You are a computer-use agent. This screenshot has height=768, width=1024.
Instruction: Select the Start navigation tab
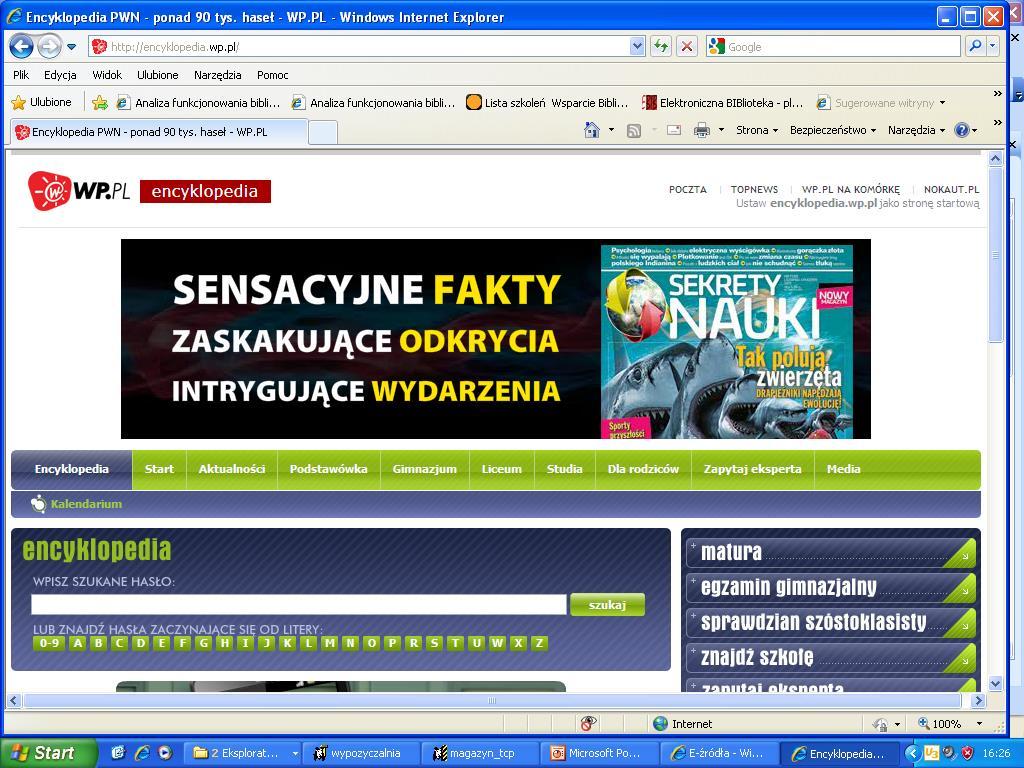pos(159,469)
